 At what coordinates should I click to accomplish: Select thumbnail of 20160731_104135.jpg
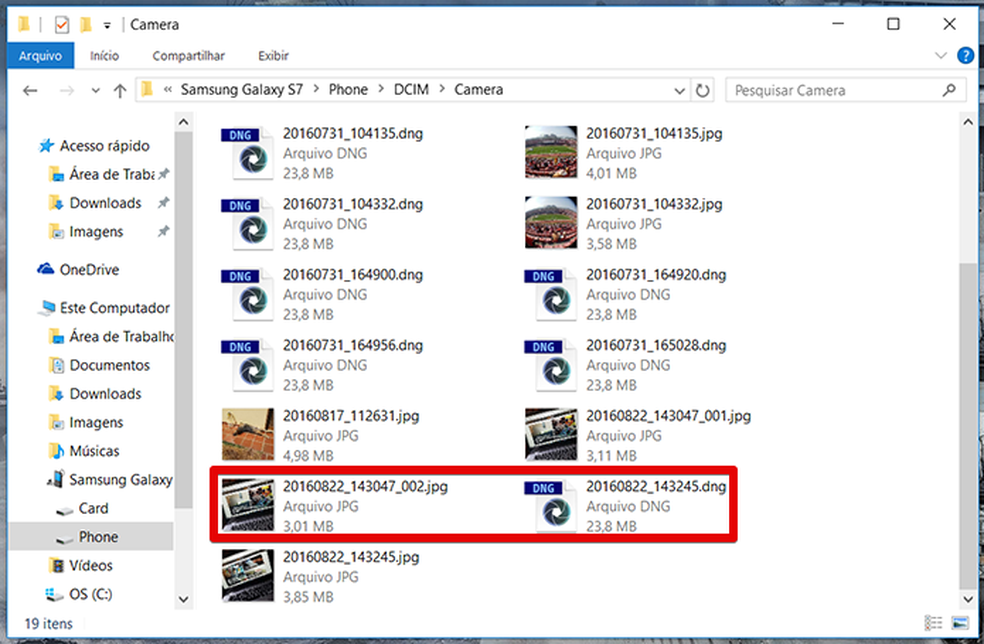(x=551, y=153)
